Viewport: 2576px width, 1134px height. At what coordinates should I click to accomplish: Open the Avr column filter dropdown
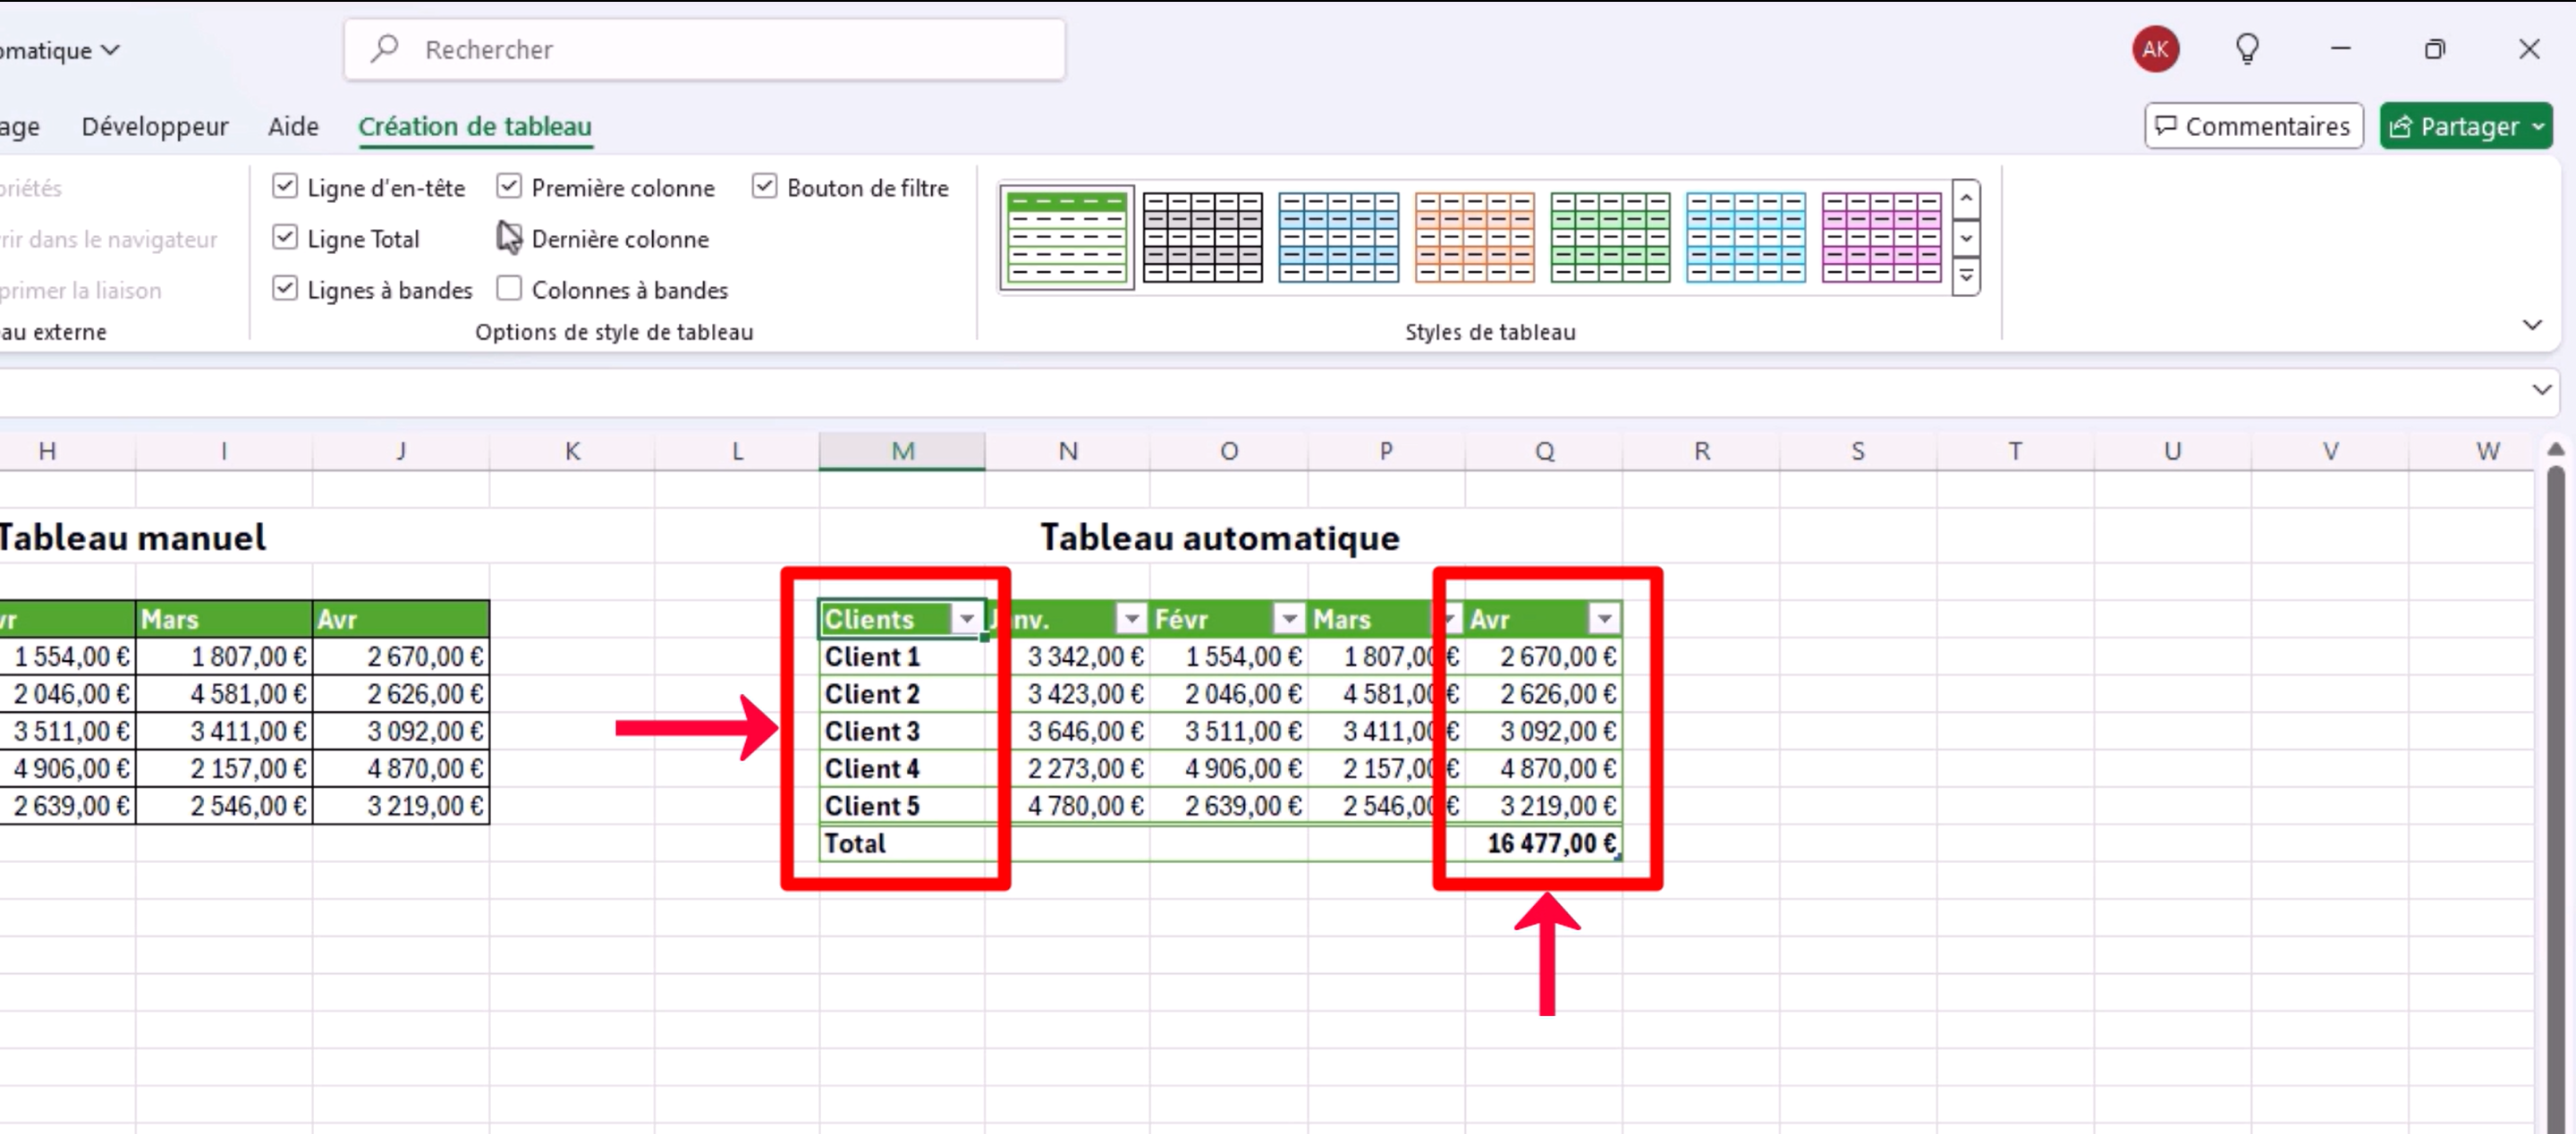point(1603,619)
